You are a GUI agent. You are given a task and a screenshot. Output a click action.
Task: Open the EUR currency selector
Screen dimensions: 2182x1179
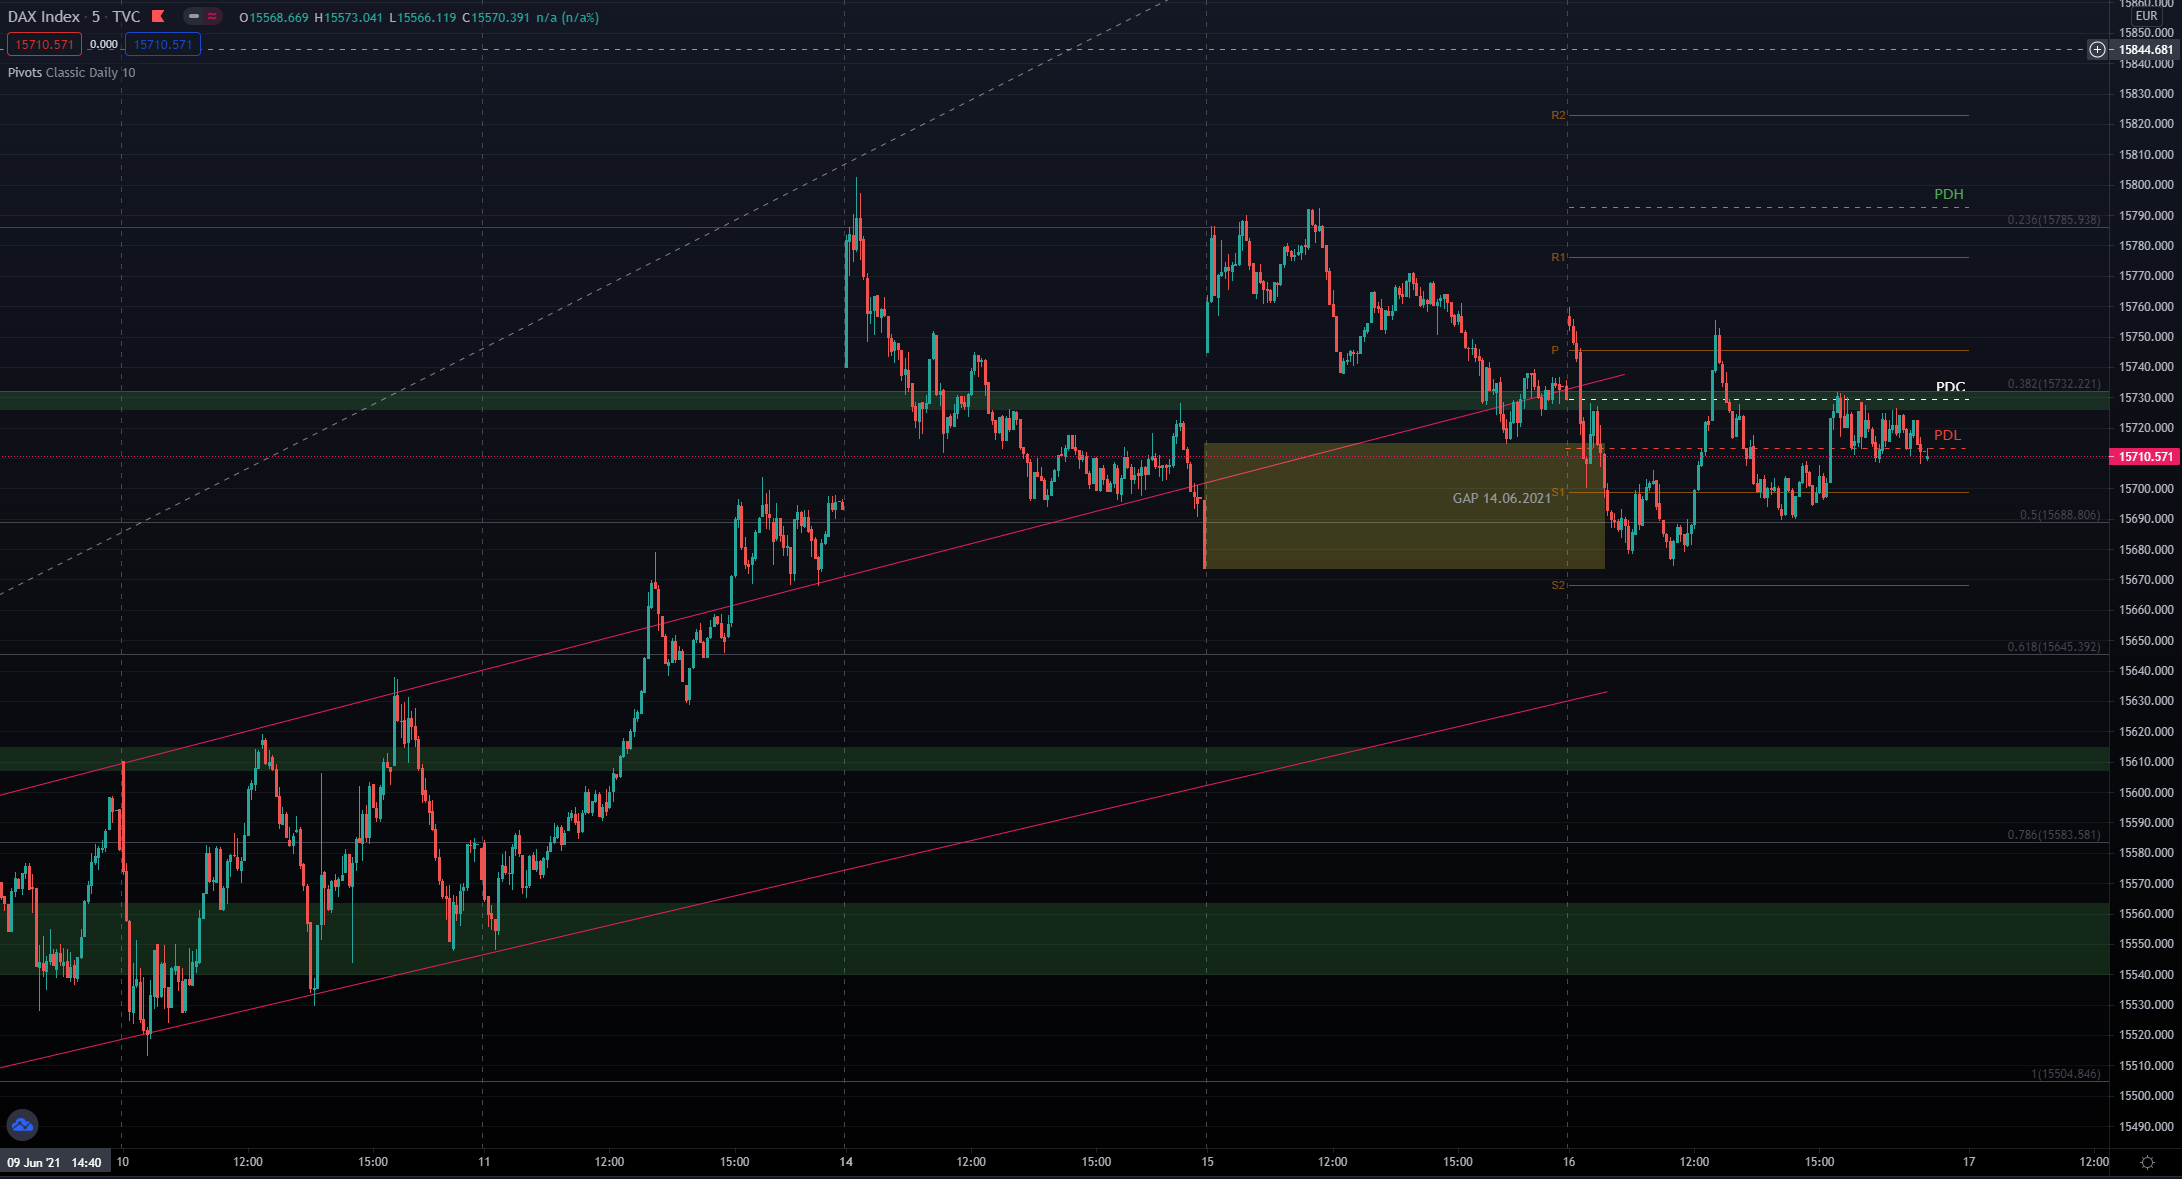pos(2146,16)
